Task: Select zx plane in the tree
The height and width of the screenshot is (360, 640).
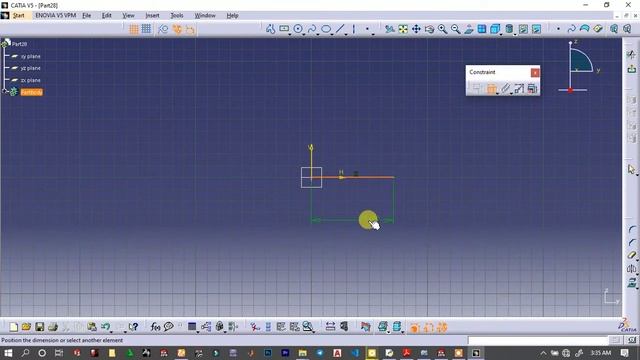Action: click(x=31, y=80)
